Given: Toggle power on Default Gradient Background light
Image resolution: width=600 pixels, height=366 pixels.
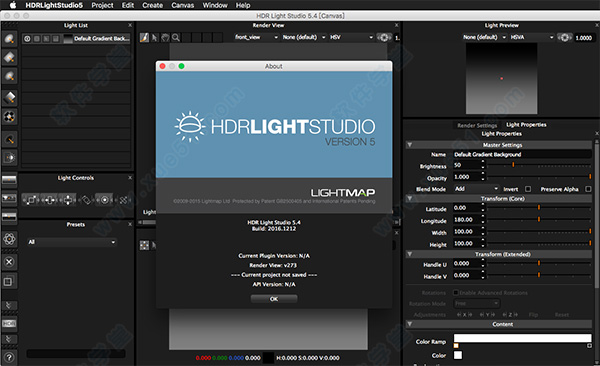Looking at the screenshot, I should [27, 39].
